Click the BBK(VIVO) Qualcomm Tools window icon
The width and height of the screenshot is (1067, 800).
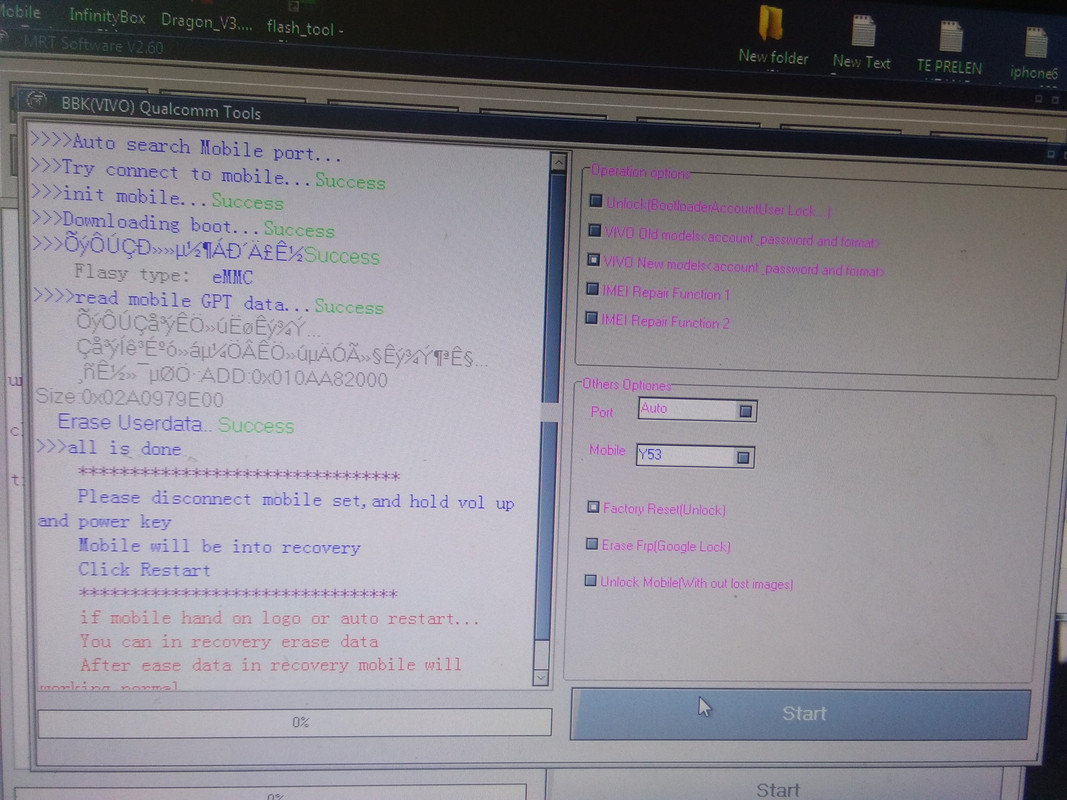(37, 101)
